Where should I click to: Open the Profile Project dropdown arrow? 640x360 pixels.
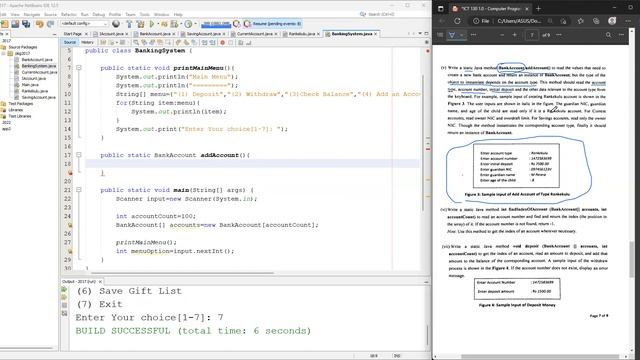click(195, 24)
